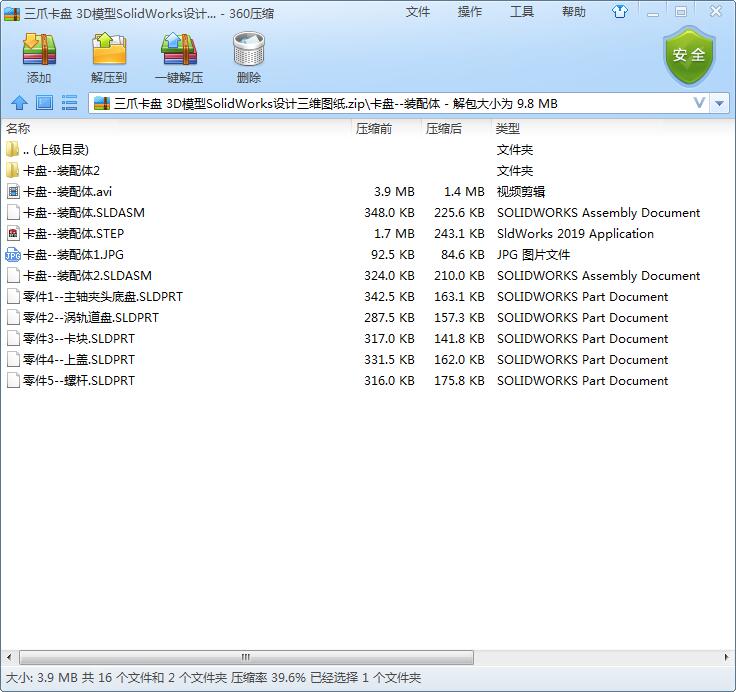The height and width of the screenshot is (692, 736).
Task: Select 零件2--涡轨道盘.SLDPRT file name
Action: click(91, 317)
